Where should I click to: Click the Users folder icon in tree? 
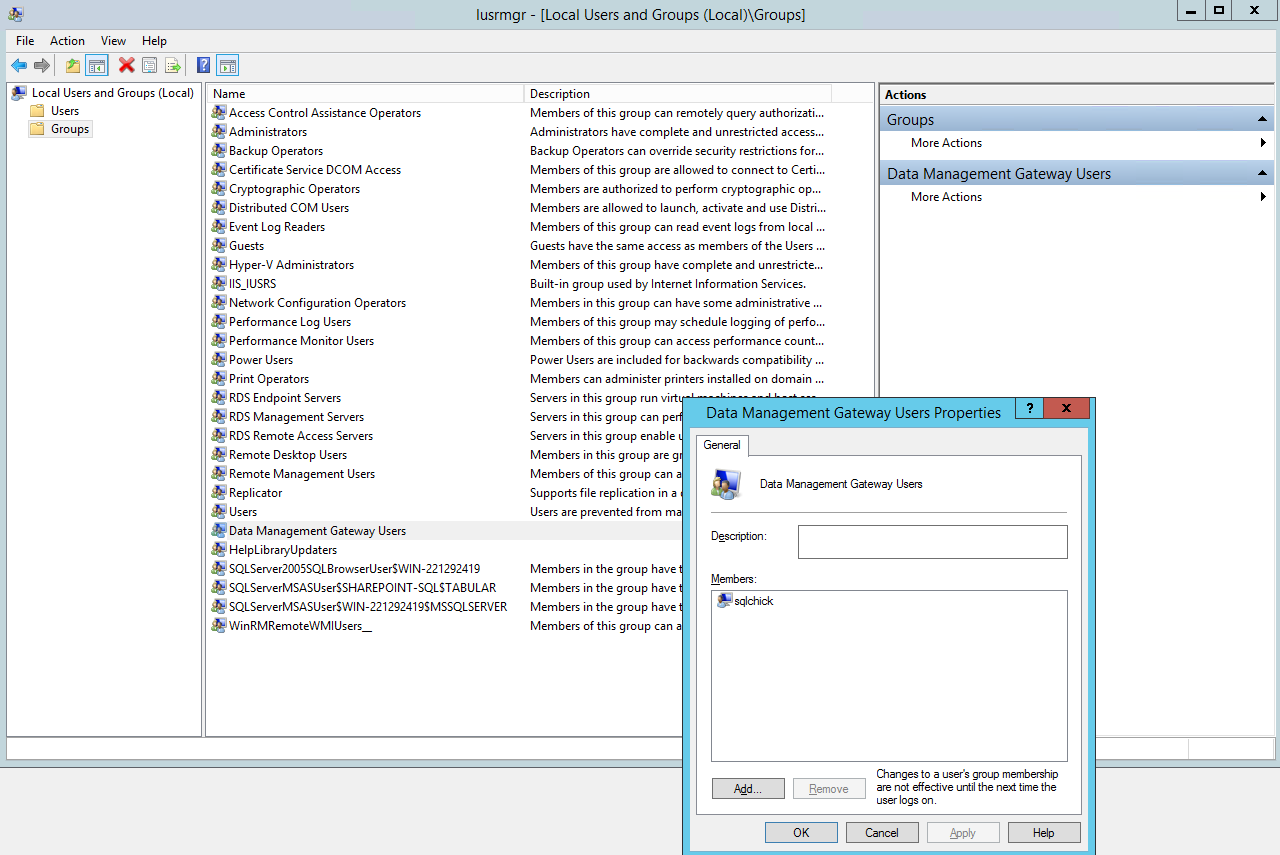(x=37, y=111)
